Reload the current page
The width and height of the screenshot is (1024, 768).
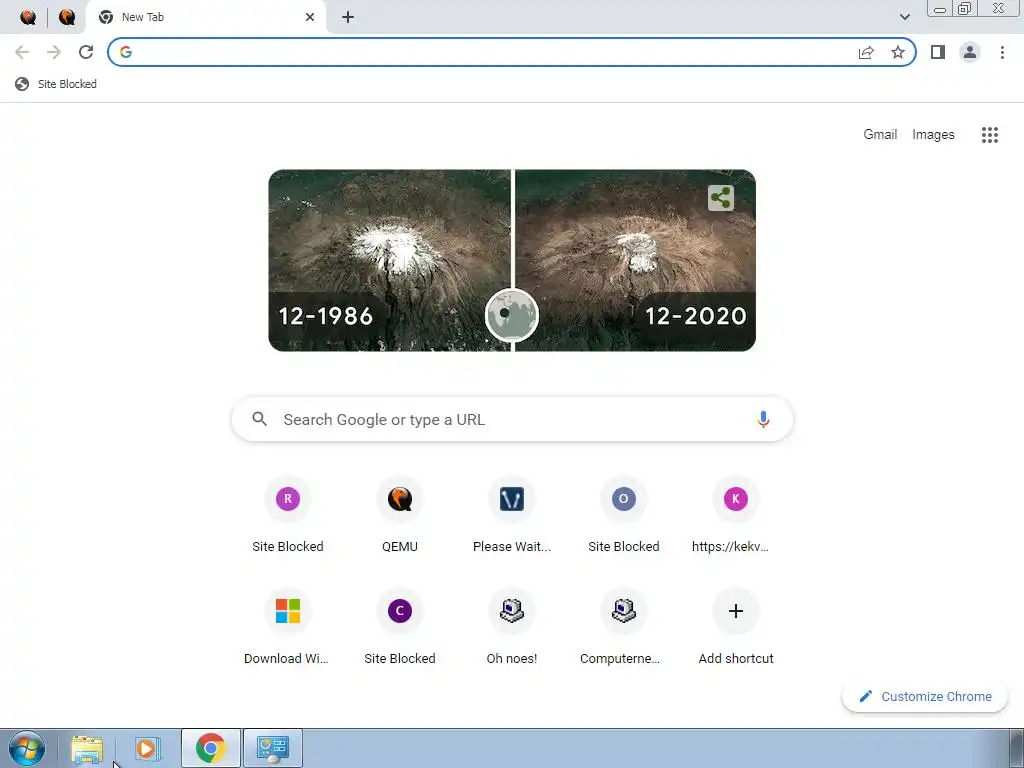[86, 52]
